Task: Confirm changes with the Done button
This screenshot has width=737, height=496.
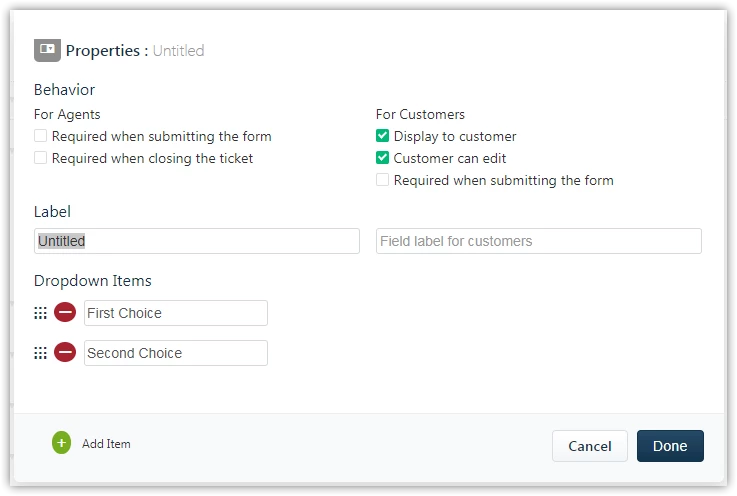Action: [x=670, y=446]
